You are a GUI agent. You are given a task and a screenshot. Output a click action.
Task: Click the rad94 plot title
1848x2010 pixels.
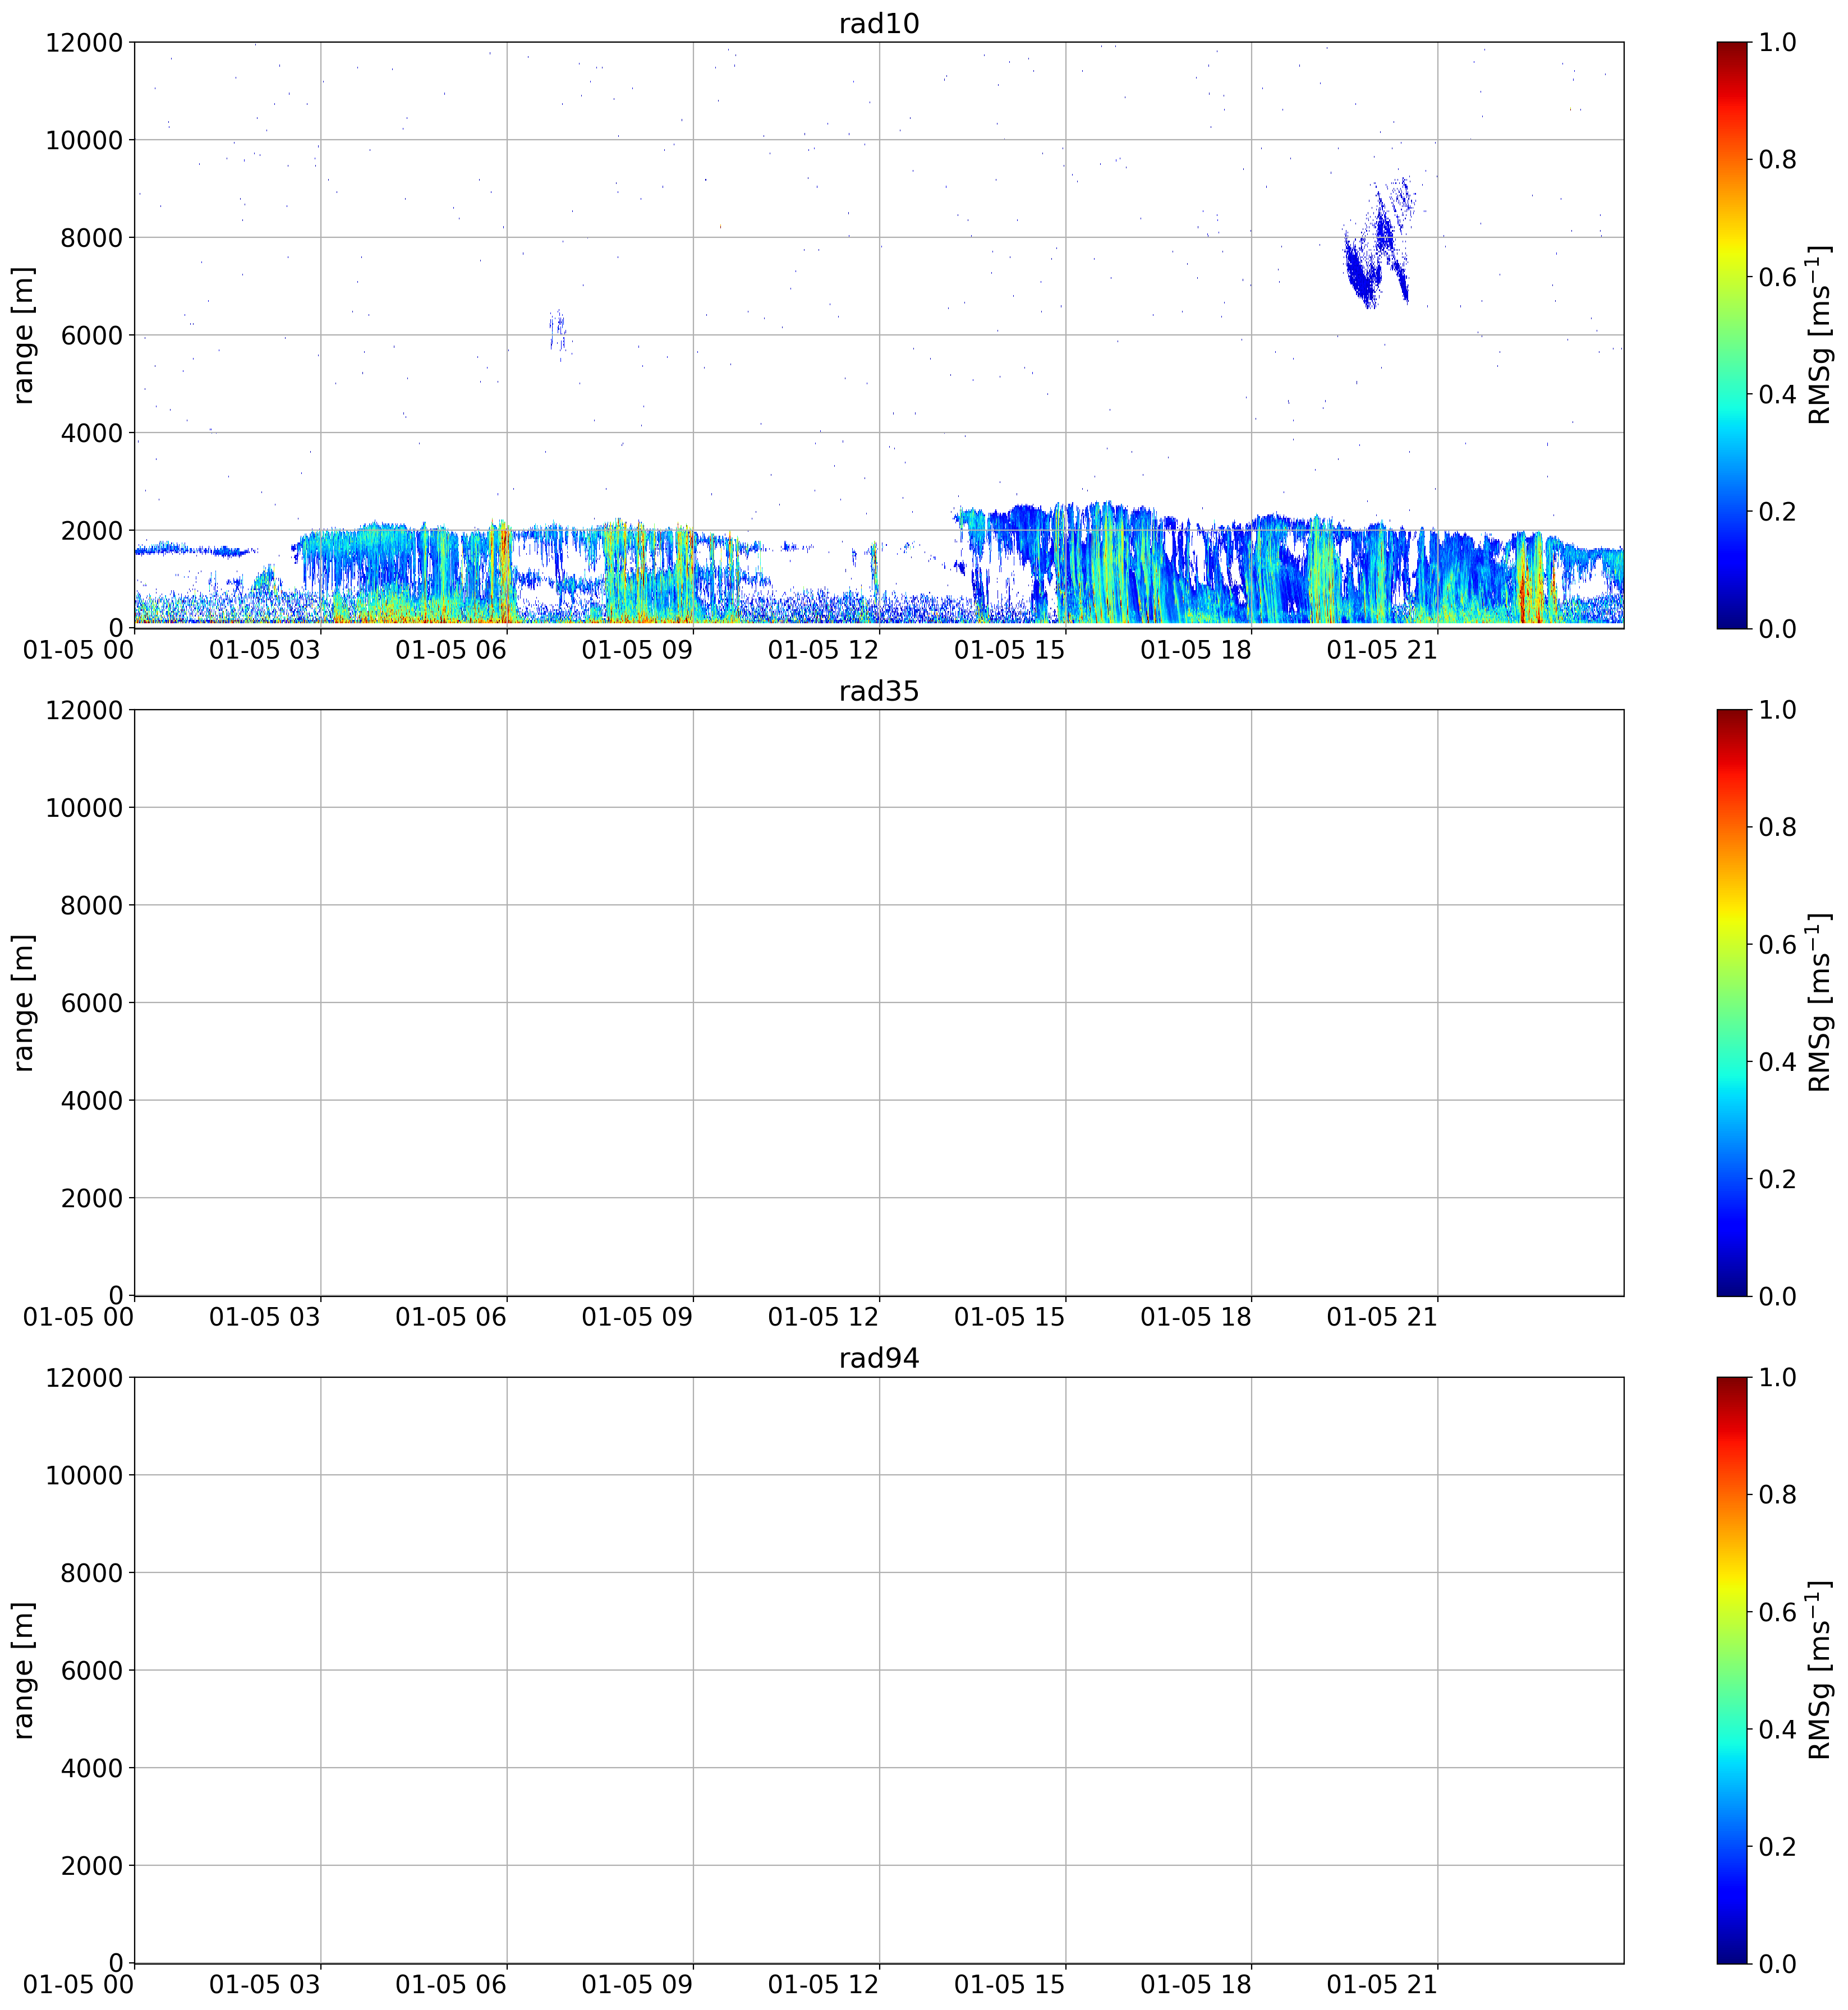(878, 1358)
